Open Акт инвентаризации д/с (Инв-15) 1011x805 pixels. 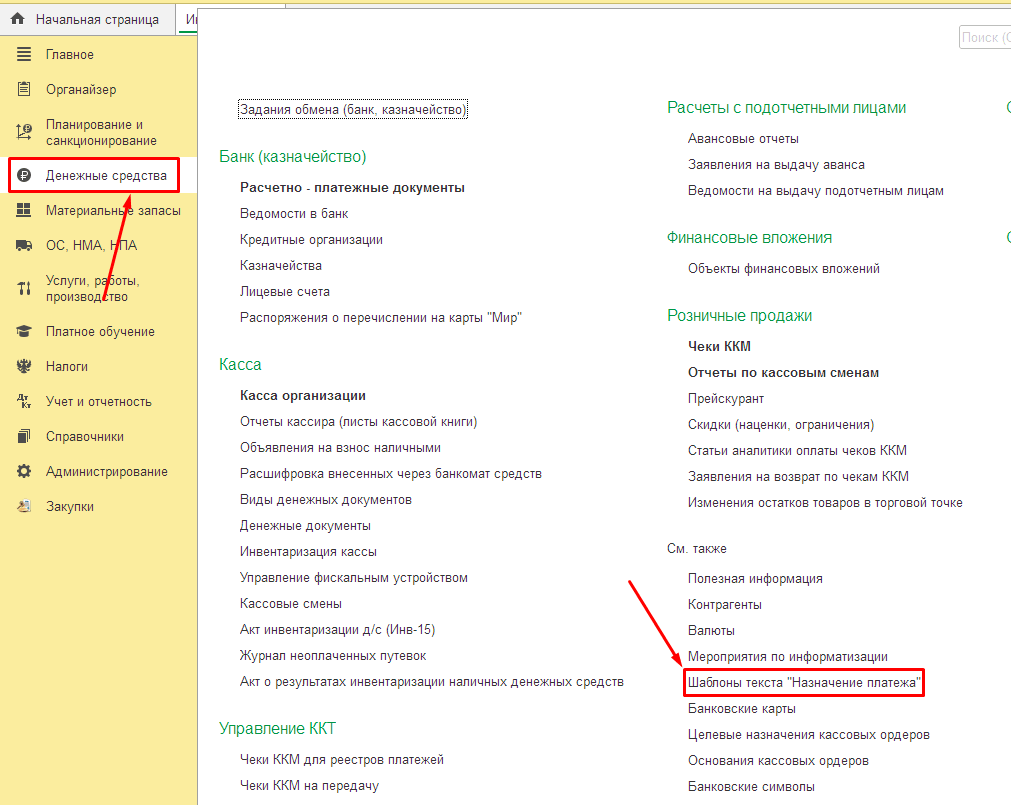tap(337, 630)
